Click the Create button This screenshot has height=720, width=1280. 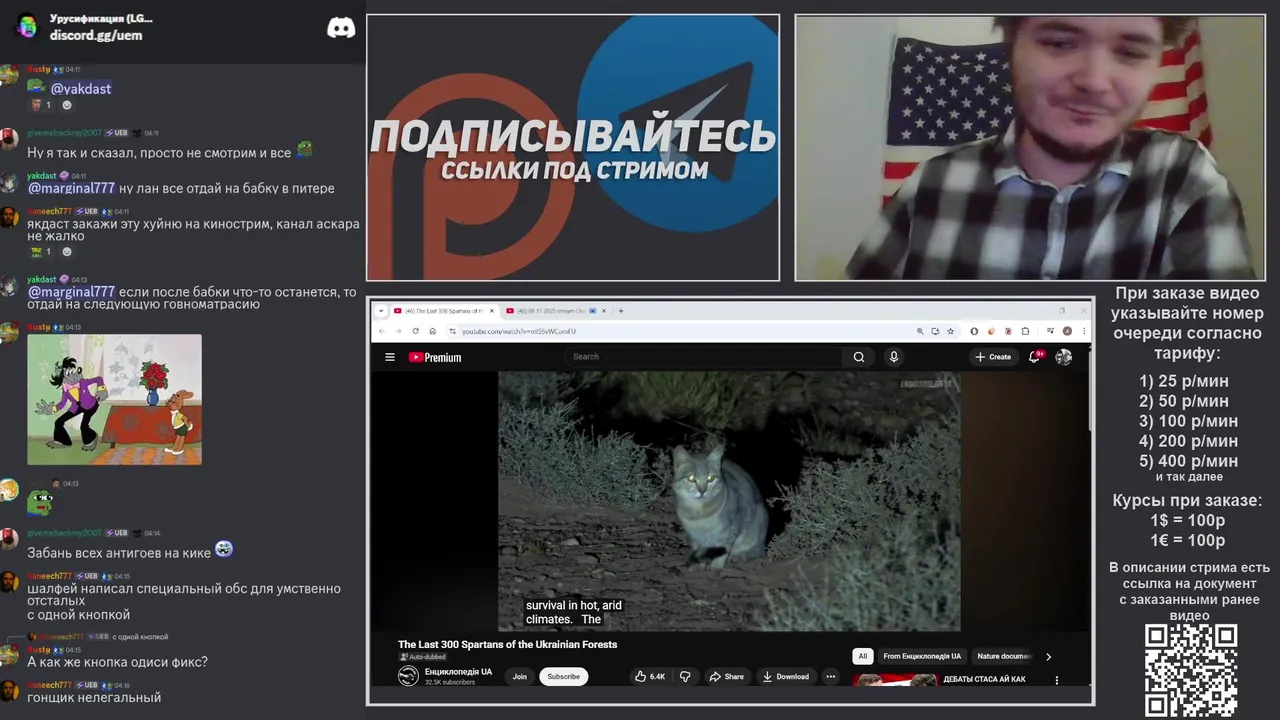pos(994,357)
